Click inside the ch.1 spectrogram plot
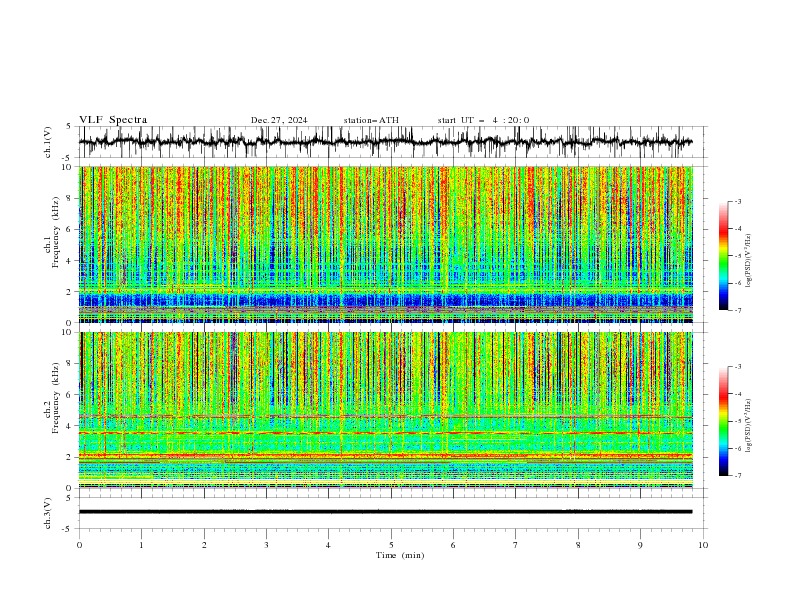Viewport: 792px width, 612px height. 385,244
